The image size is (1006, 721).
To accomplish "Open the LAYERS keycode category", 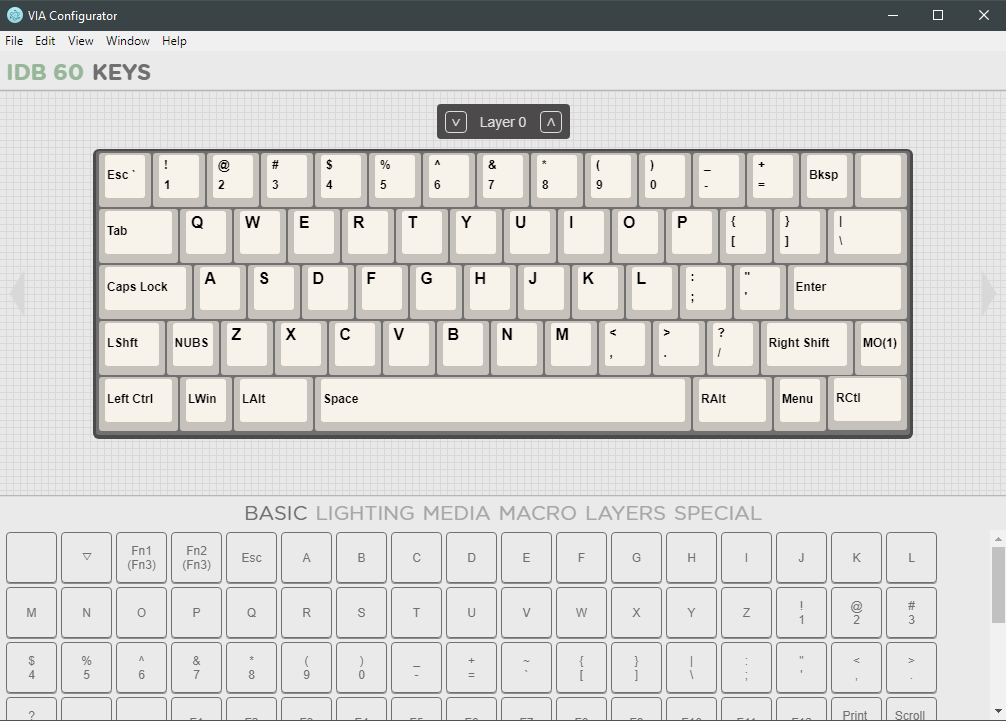I will (x=625, y=514).
